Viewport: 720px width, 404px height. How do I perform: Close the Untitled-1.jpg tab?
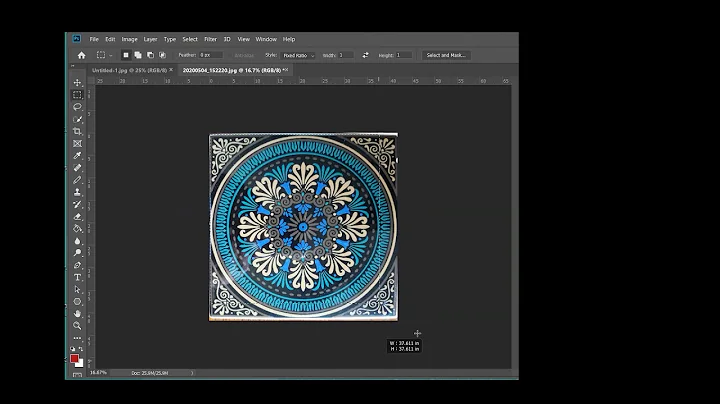pyautogui.click(x=171, y=70)
